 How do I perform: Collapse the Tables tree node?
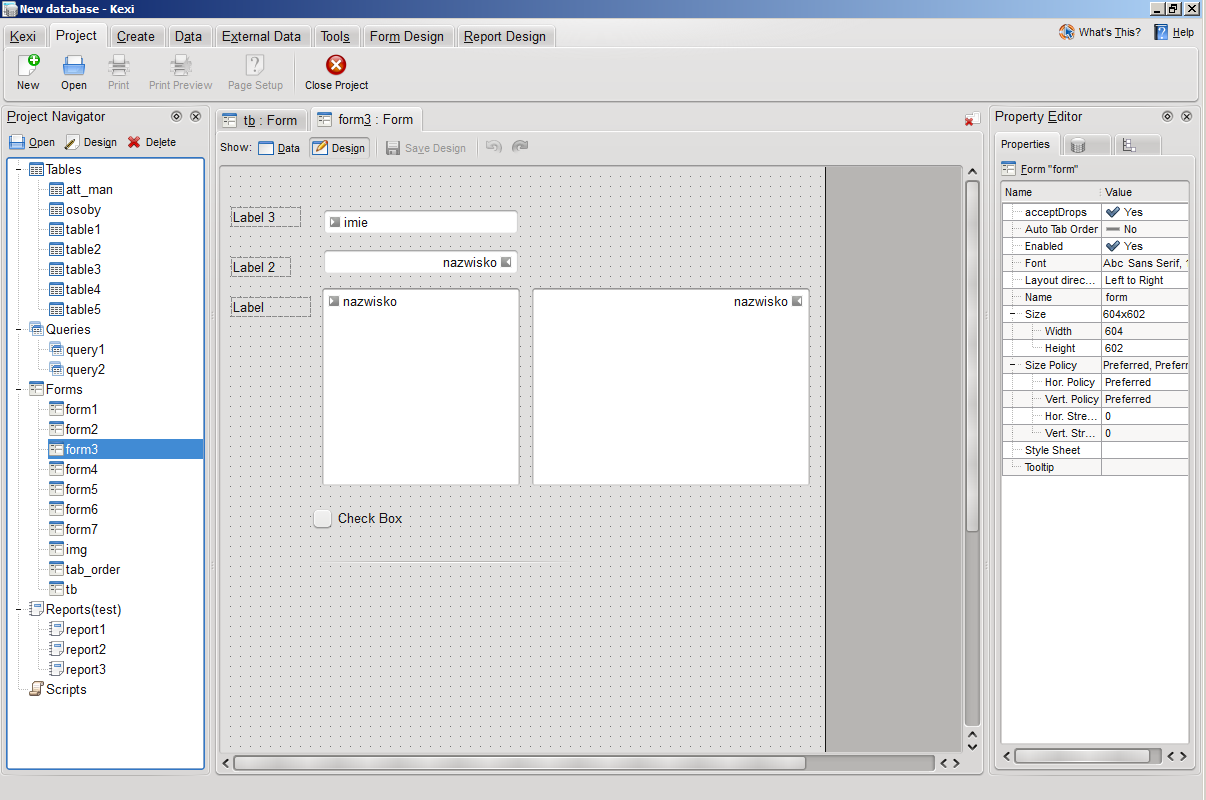click(x=19, y=170)
